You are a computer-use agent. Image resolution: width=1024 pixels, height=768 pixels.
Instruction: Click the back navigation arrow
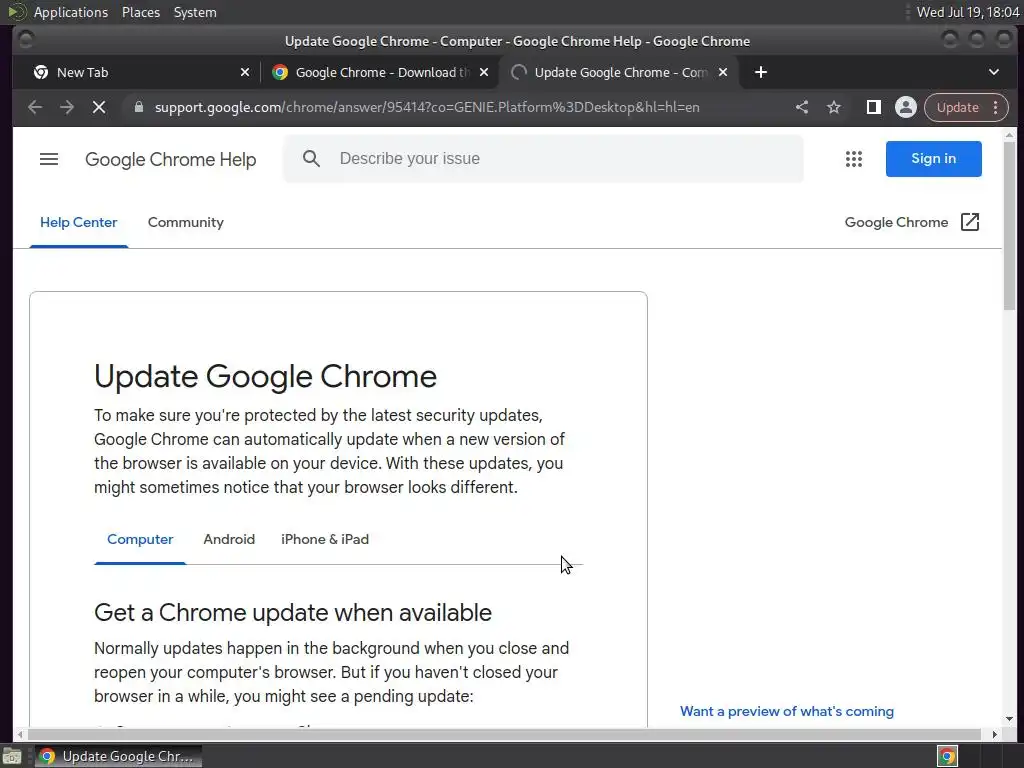pyautogui.click(x=35, y=107)
